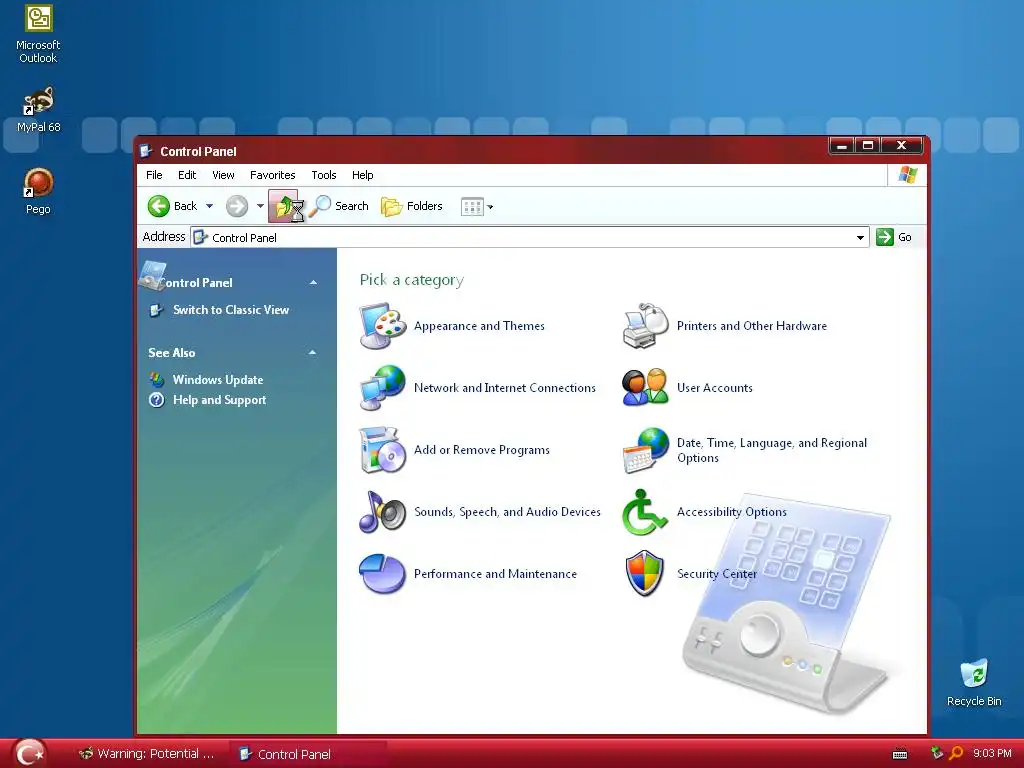1024x768 pixels.
Task: Click the Forward arrow icon
Action: coord(237,206)
